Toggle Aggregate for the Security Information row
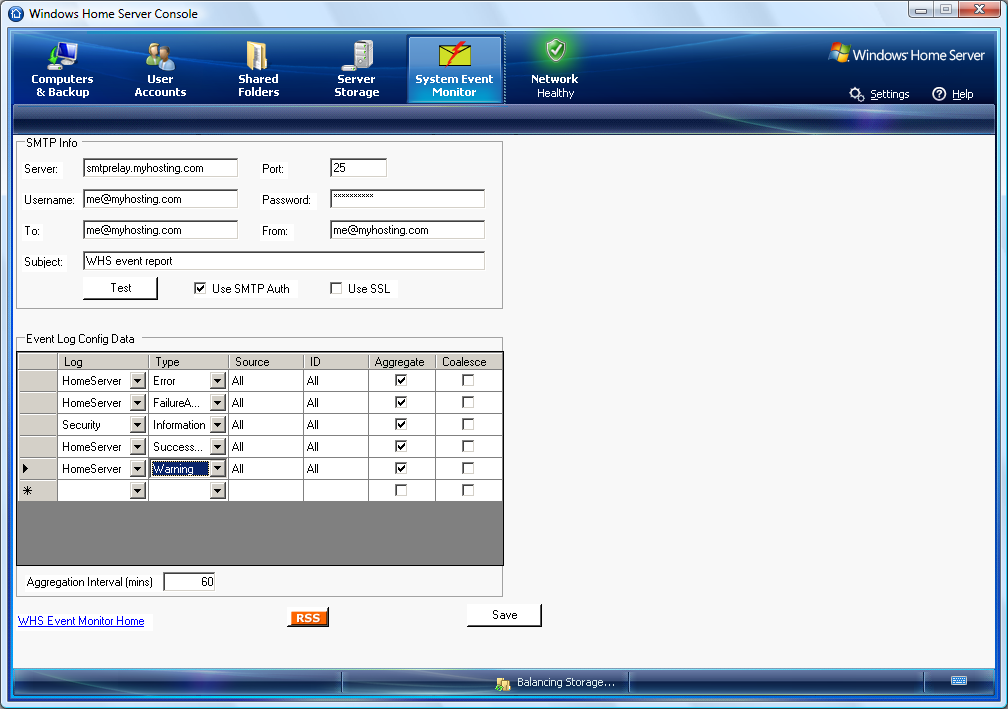Screen dimensions: 1008x709 click(401, 424)
